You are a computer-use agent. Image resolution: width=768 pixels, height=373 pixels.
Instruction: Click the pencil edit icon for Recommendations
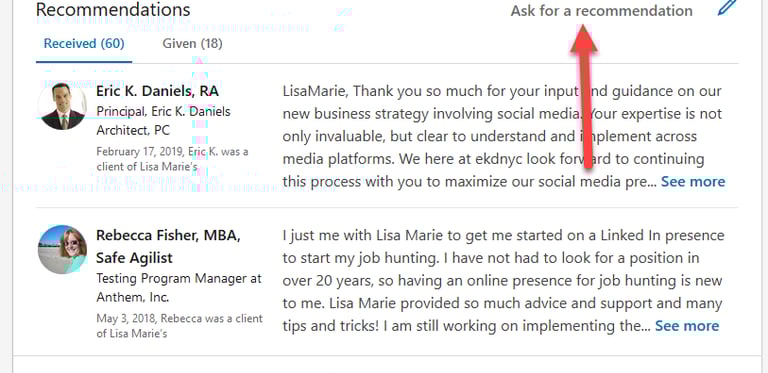pyautogui.click(x=727, y=8)
